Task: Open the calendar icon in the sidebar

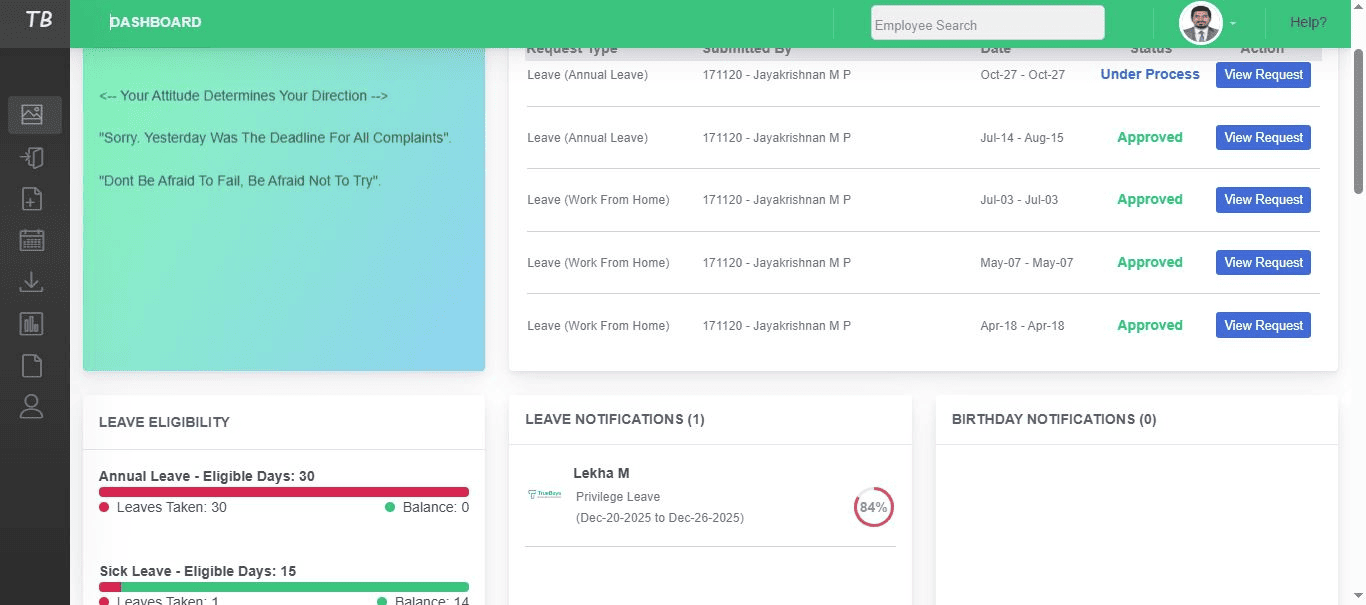Action: 32,240
